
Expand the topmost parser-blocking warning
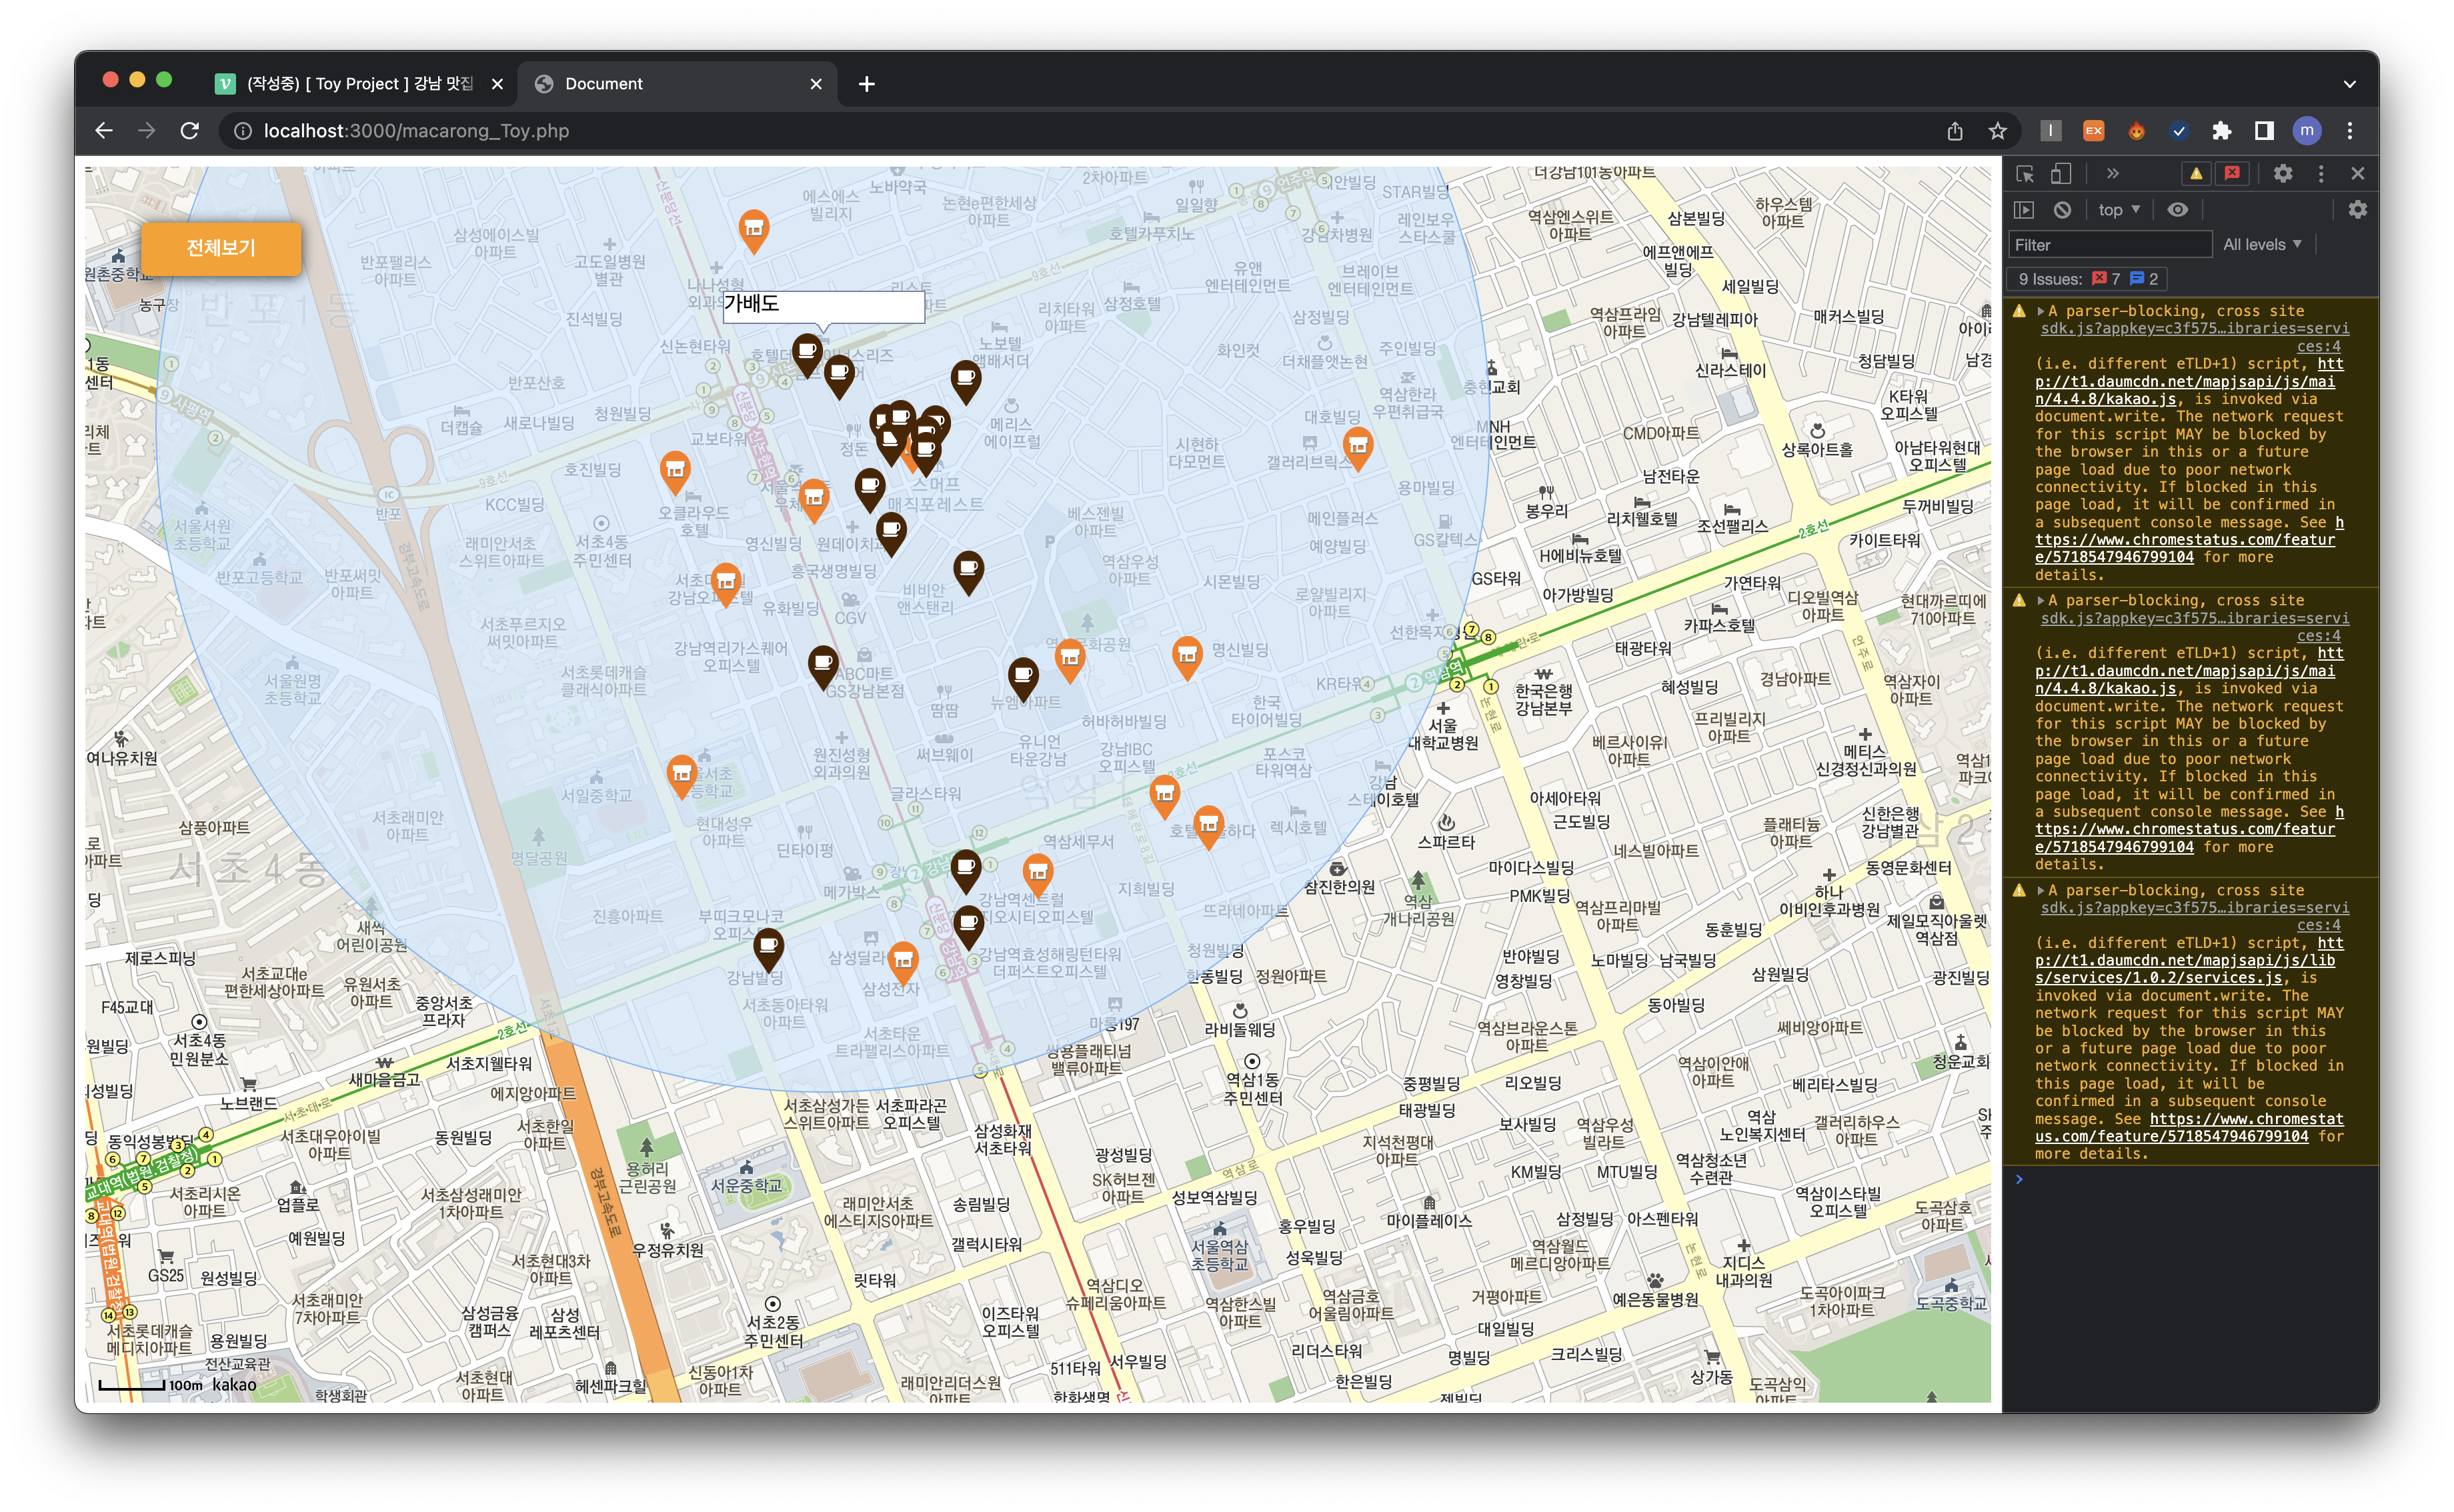click(x=2041, y=311)
